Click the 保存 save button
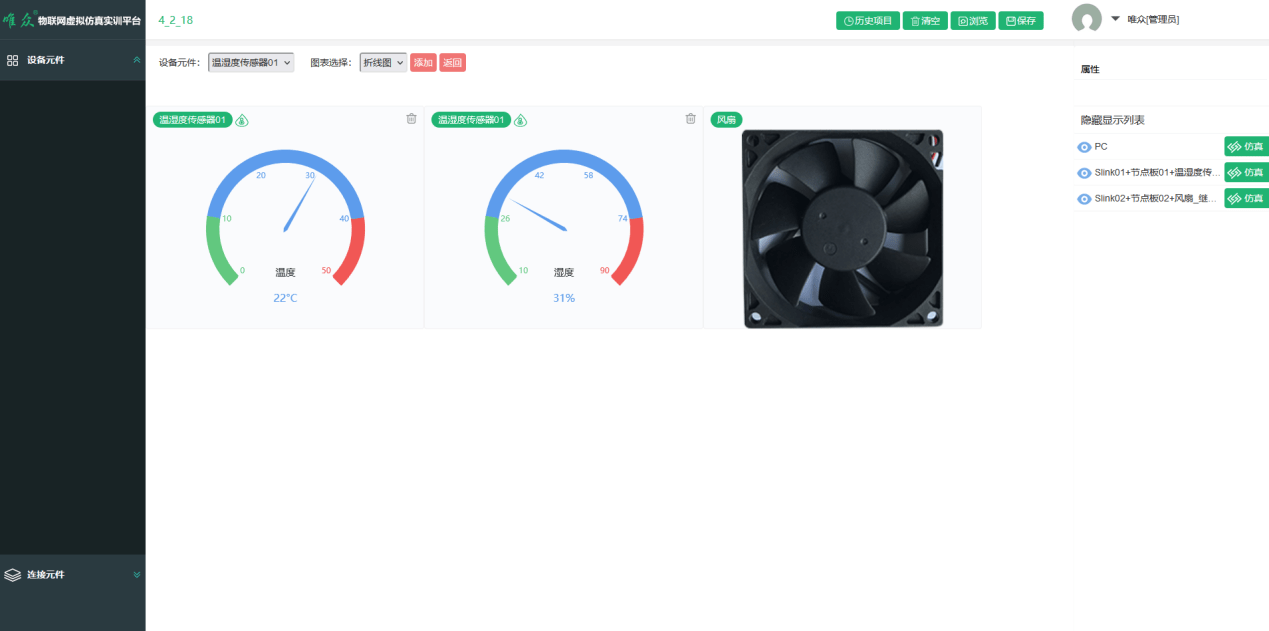Viewport: 1269px width, 631px height. point(1021,20)
